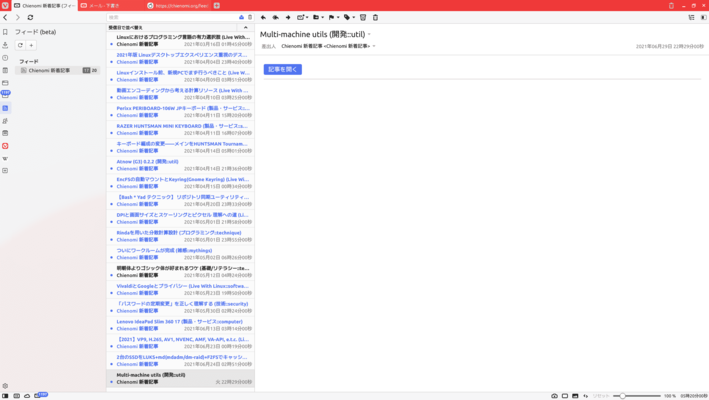Toggle panel visibility in status bar
Image resolution: width=709 pixels, height=400 pixels.
coord(5,396)
